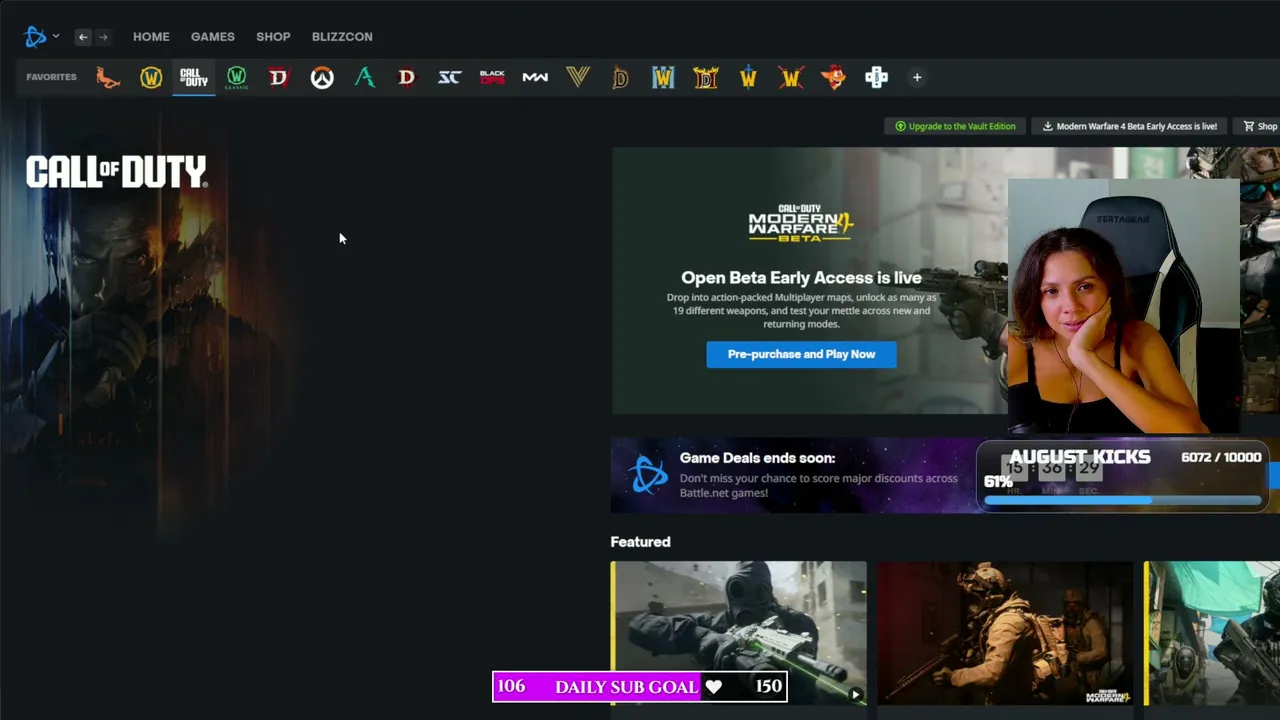Open featured thumbnail with gas mask soldier
The height and width of the screenshot is (720, 1280).
(739, 633)
